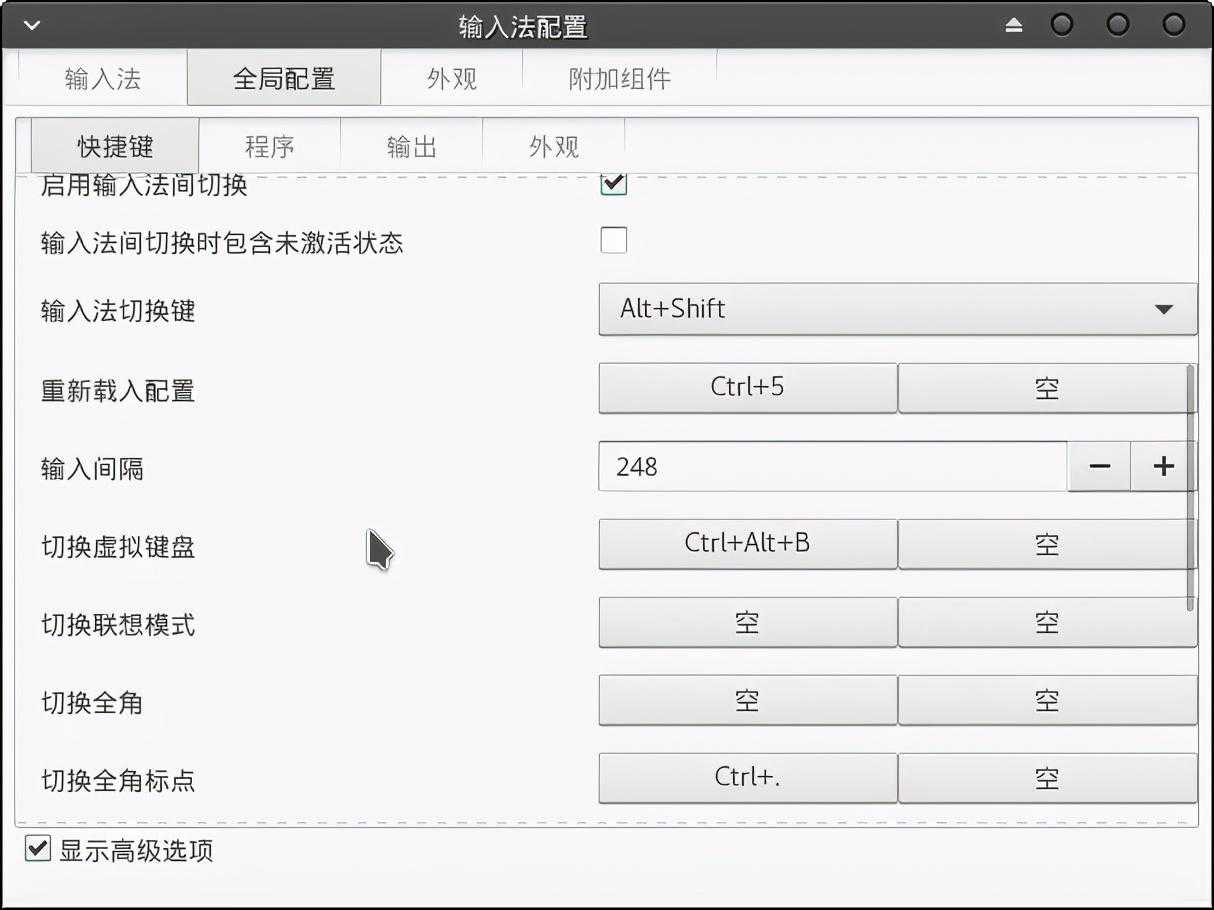Click the Ctrl+. 切换全角标点 shortcut button
This screenshot has width=1214, height=910.
[747, 778]
